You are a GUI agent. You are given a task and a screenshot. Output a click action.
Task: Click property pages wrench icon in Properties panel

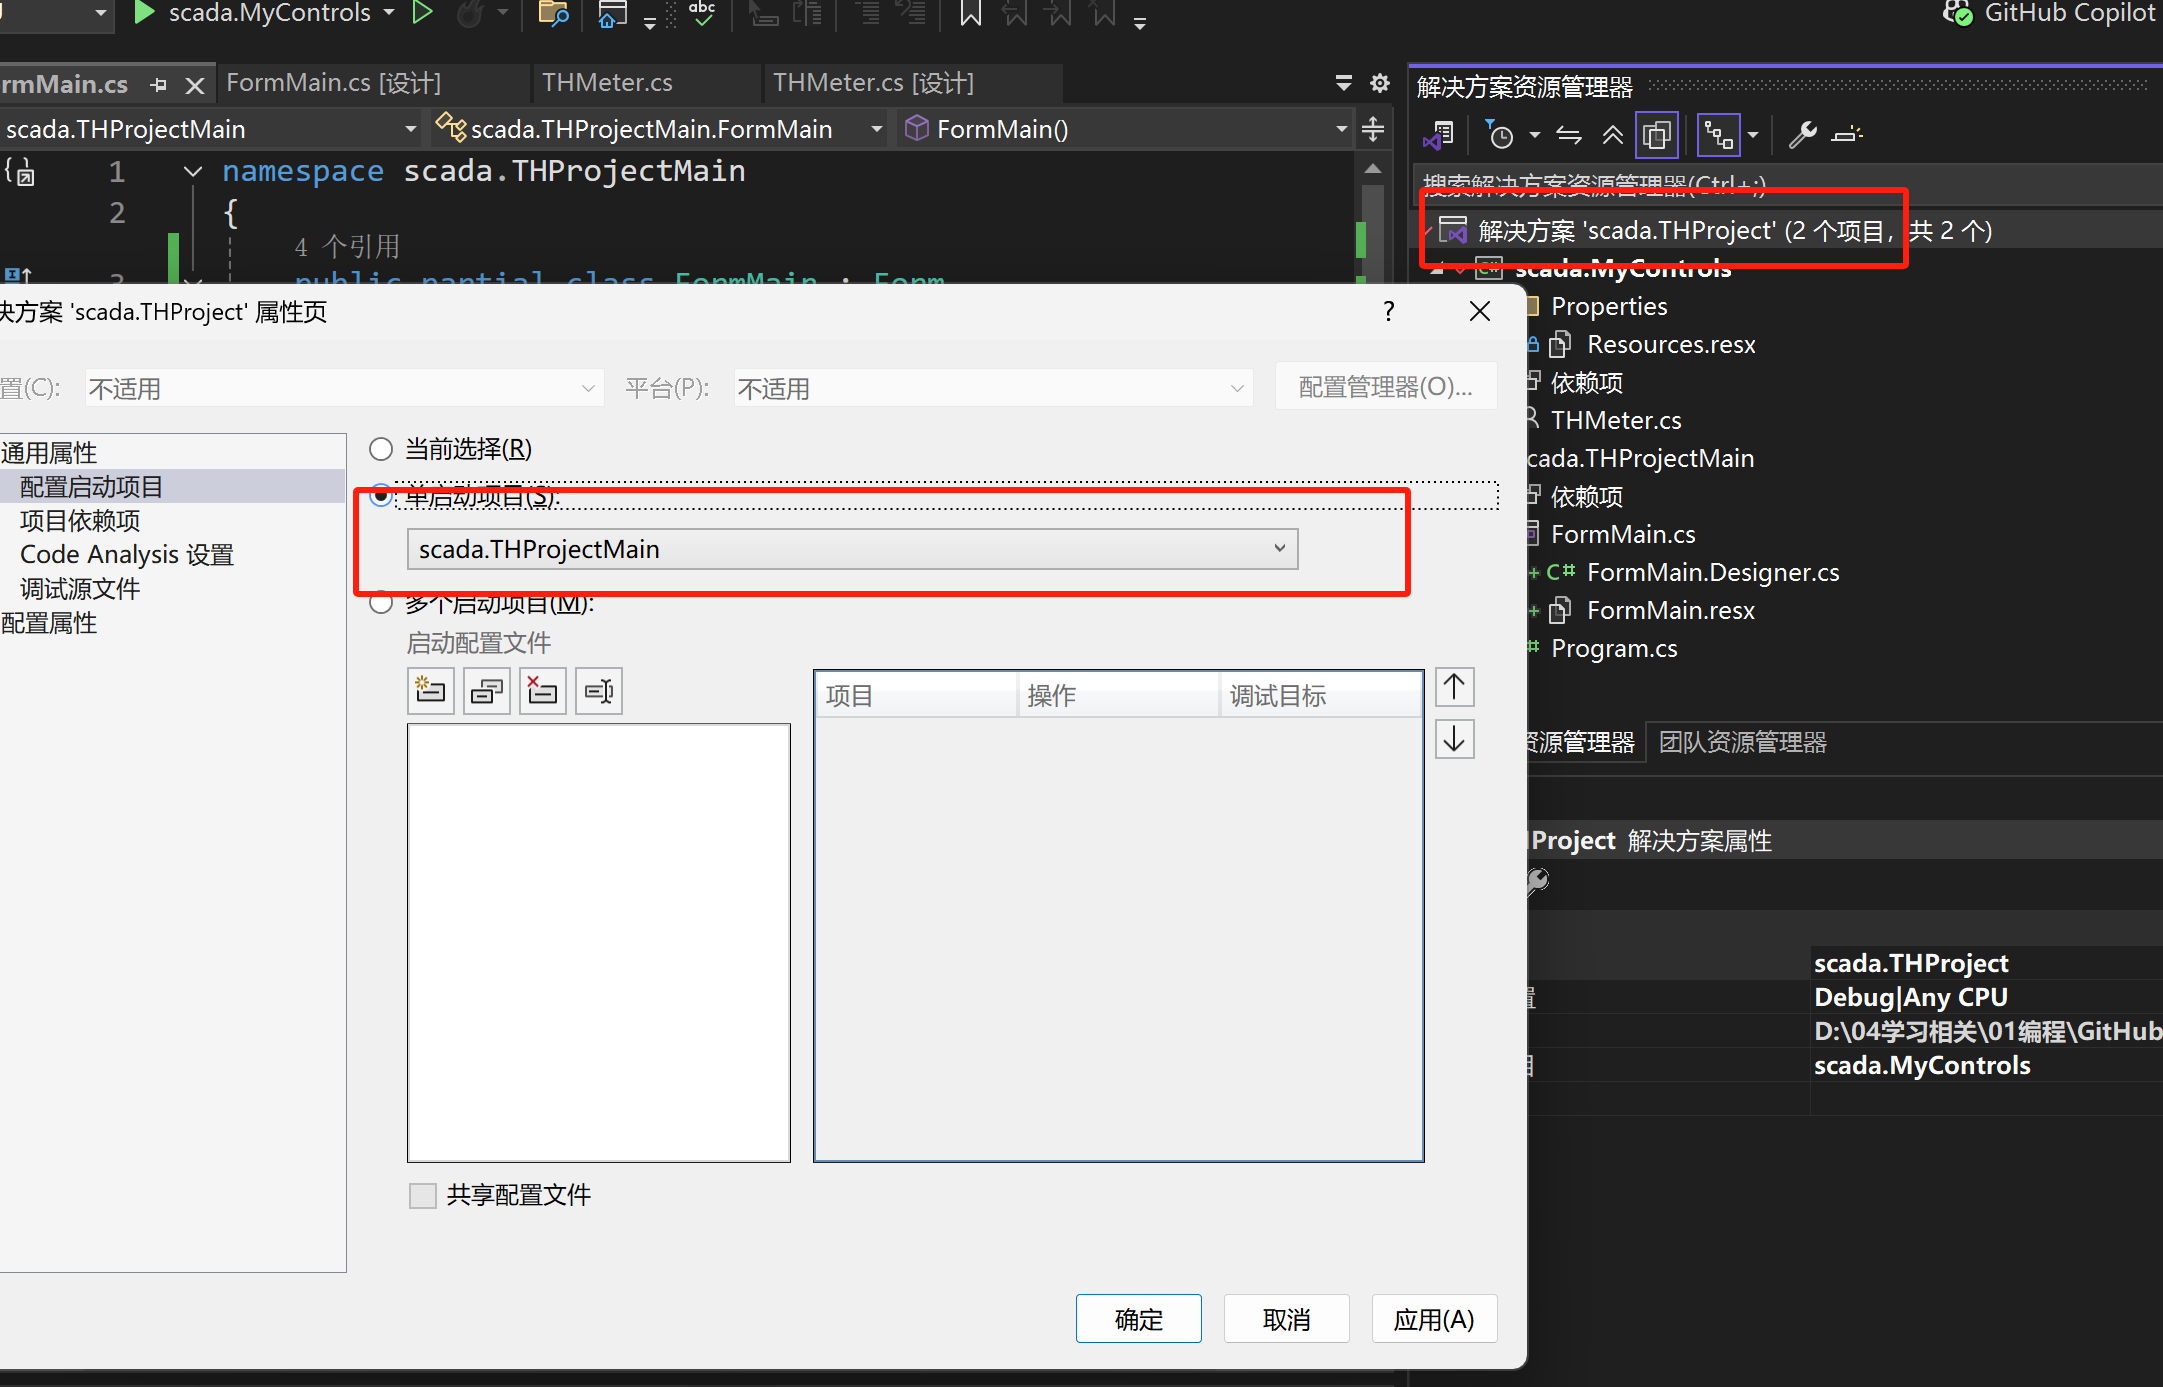pyautogui.click(x=1539, y=881)
